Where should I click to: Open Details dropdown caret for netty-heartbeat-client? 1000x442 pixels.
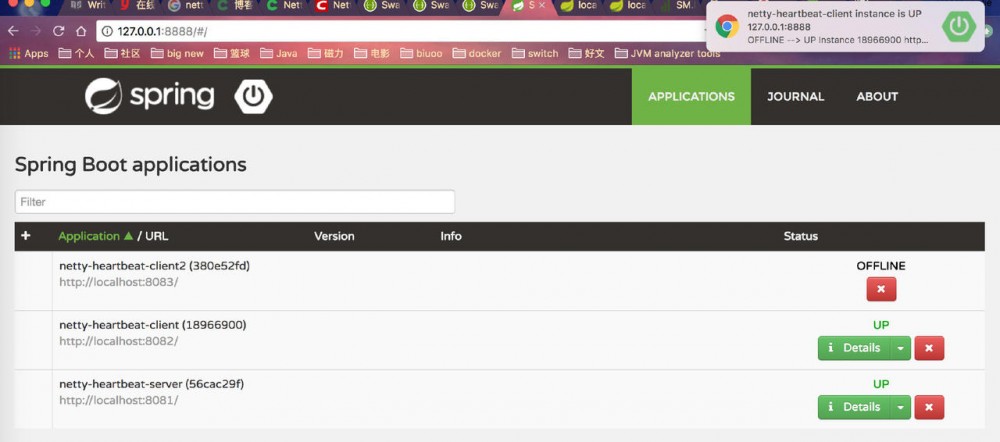coord(900,348)
